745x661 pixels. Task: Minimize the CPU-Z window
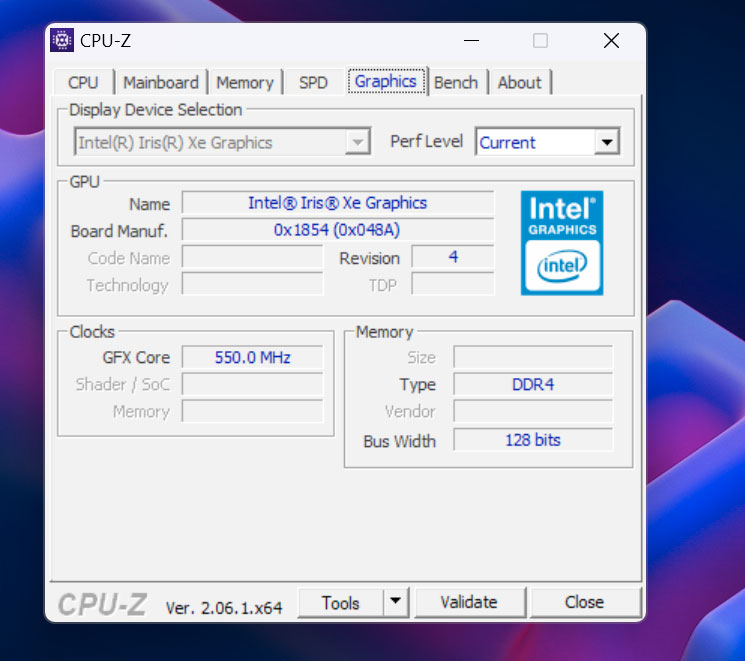(x=471, y=41)
